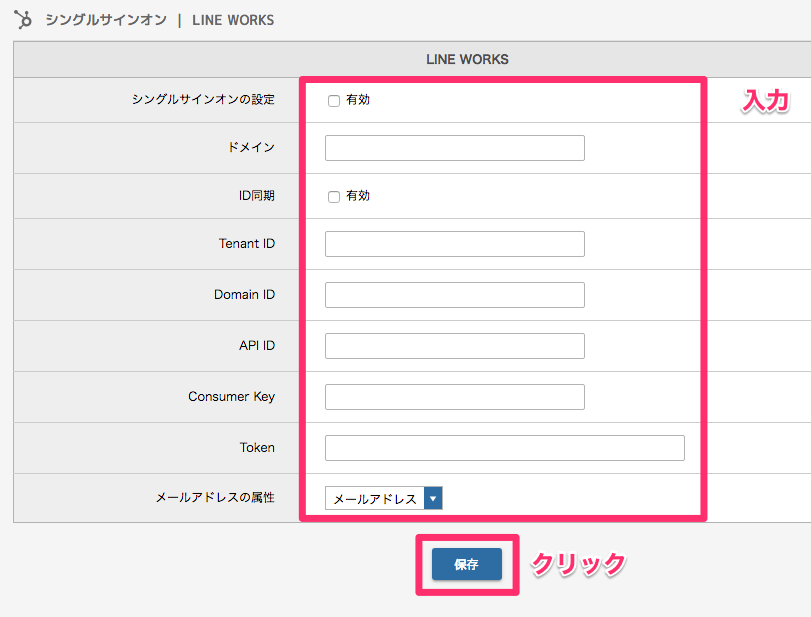Focus the Consumer Key input field
811x617 pixels.
455,397
